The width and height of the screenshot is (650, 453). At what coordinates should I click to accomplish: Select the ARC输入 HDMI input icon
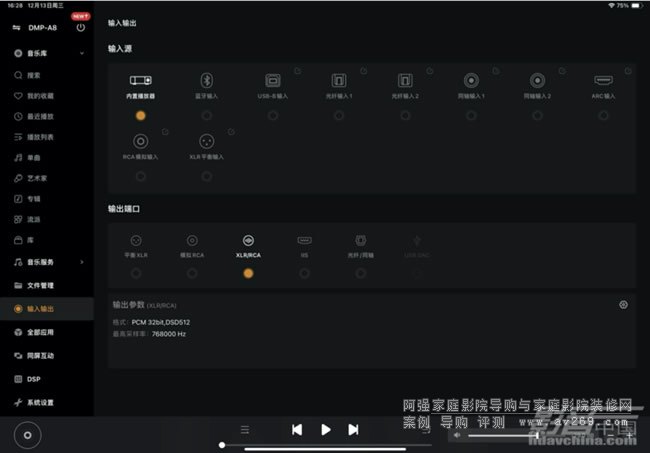click(x=603, y=80)
